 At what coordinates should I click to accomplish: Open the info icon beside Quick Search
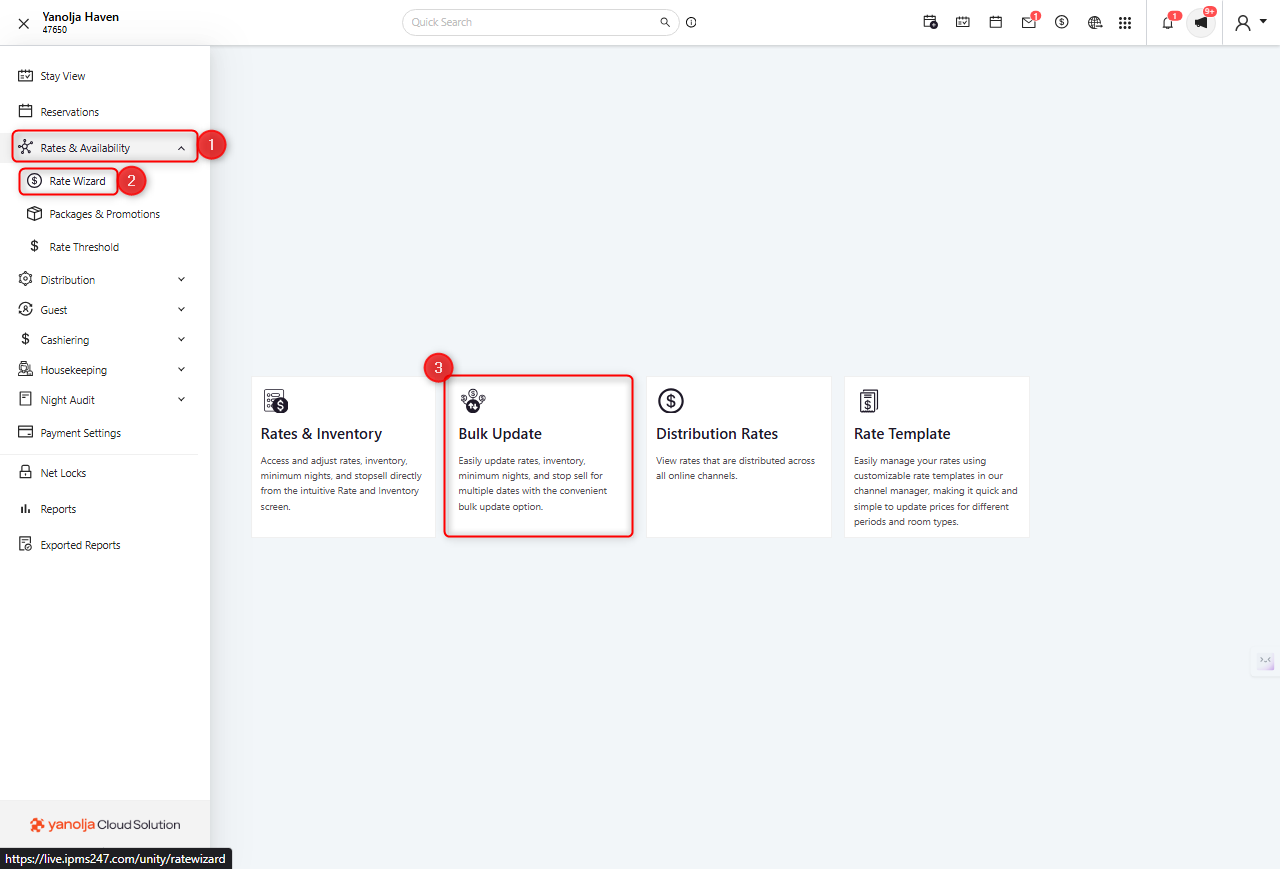tap(691, 22)
